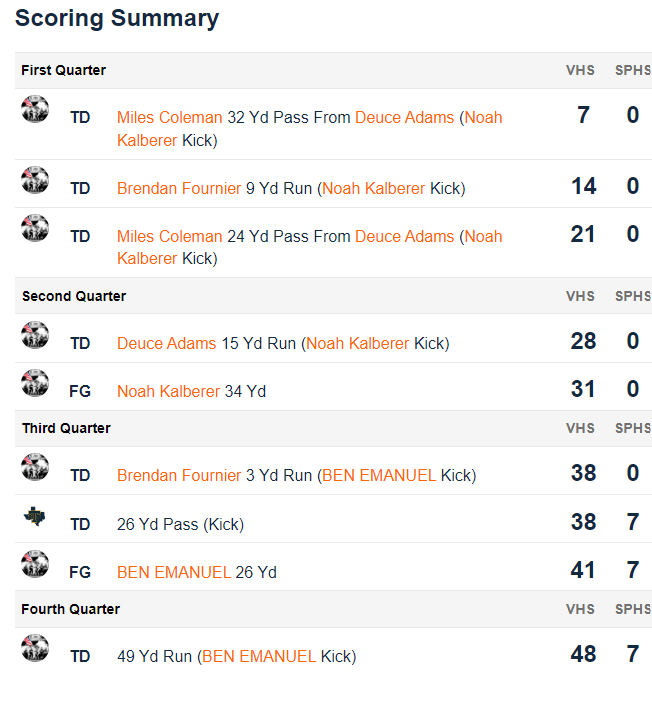Click team logo beside Noah Kalberer 34 Yd field goal
Image resolution: width=652 pixels, height=708 pixels.
pyautogui.click(x=35, y=383)
